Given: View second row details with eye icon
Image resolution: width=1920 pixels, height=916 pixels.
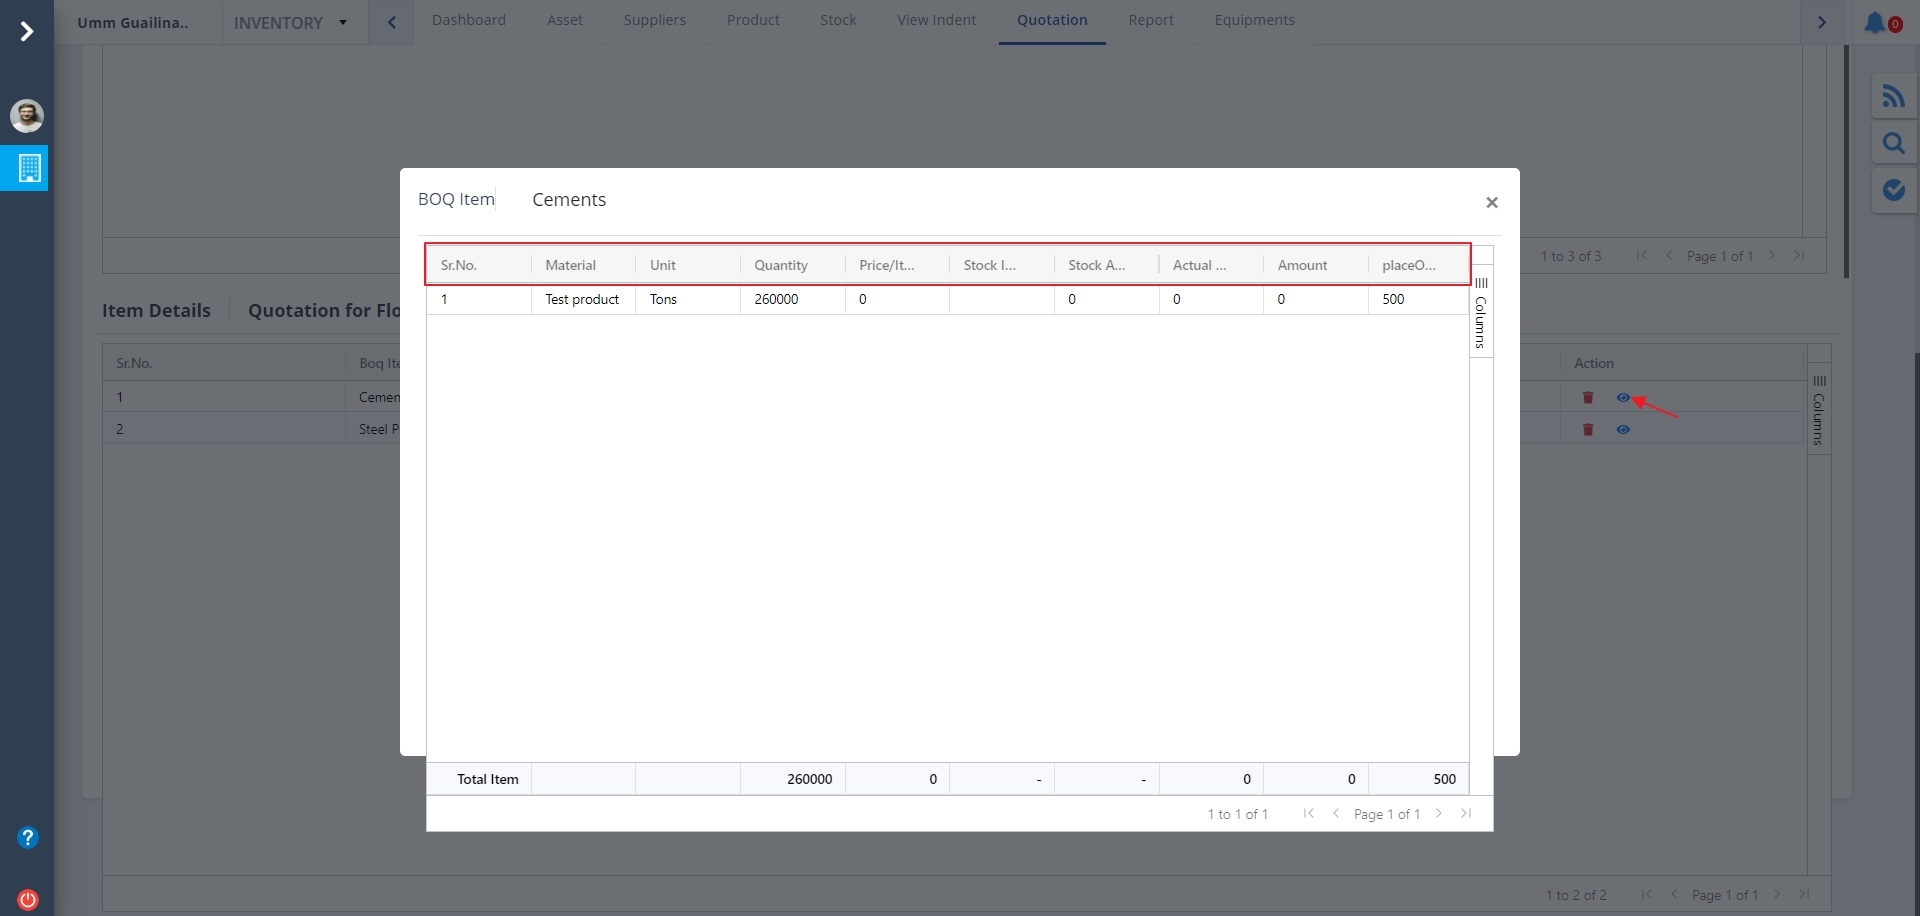Looking at the screenshot, I should pos(1623,430).
